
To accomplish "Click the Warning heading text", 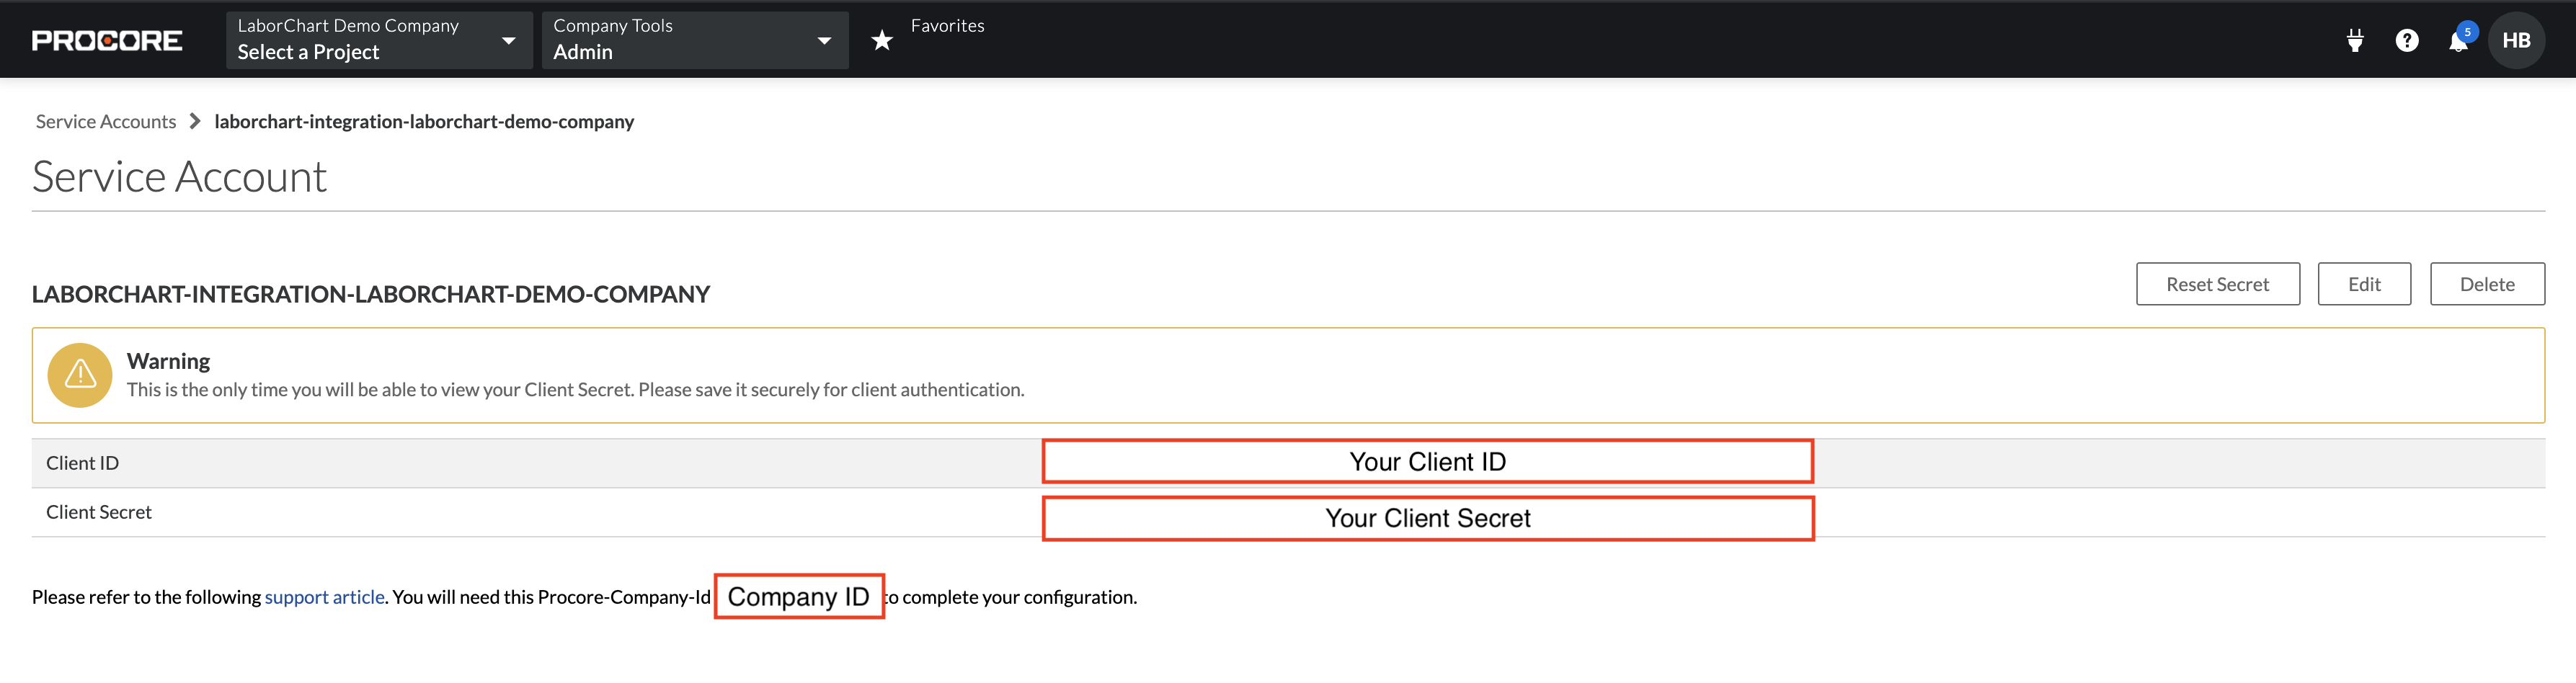I will (168, 361).
